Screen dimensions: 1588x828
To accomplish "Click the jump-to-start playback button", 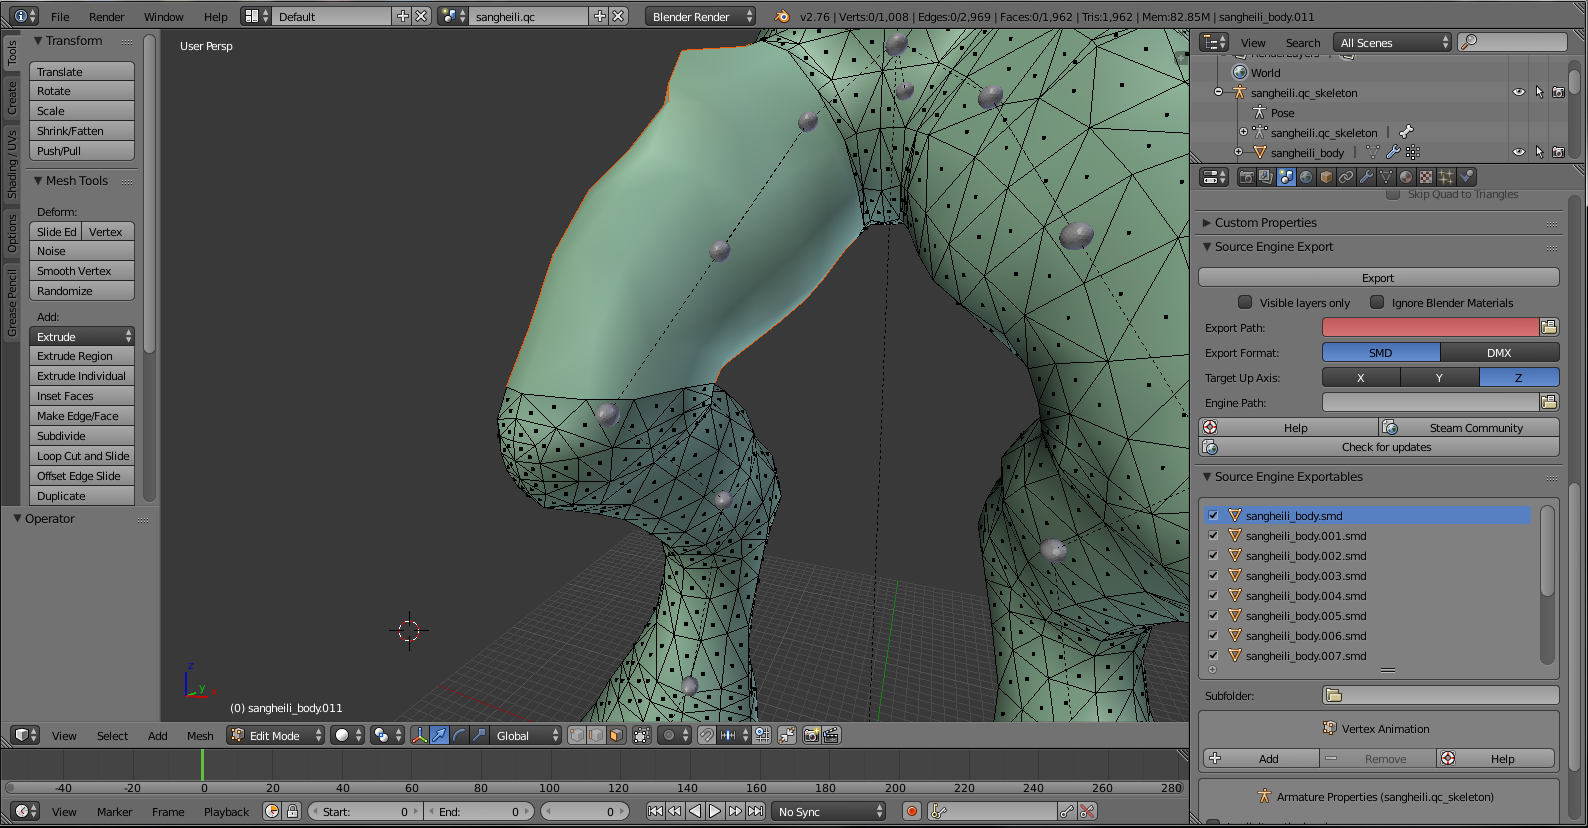I will pos(655,811).
